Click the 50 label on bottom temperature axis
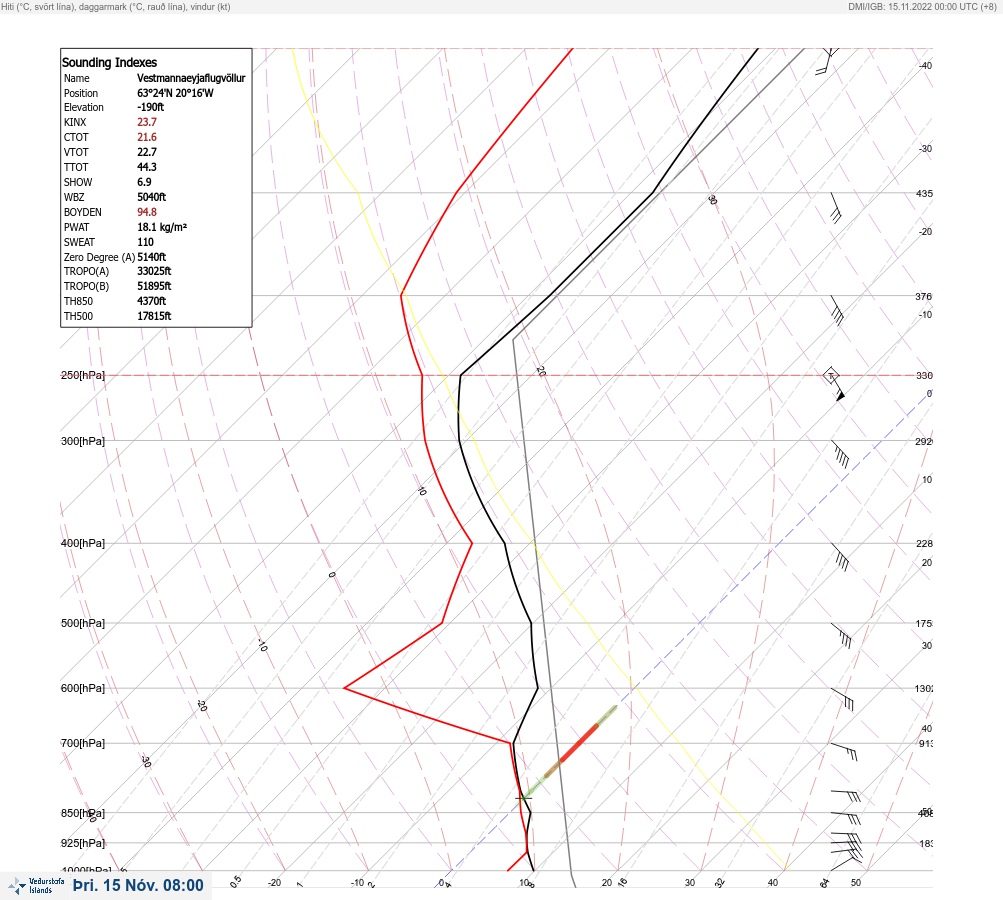 (x=856, y=883)
